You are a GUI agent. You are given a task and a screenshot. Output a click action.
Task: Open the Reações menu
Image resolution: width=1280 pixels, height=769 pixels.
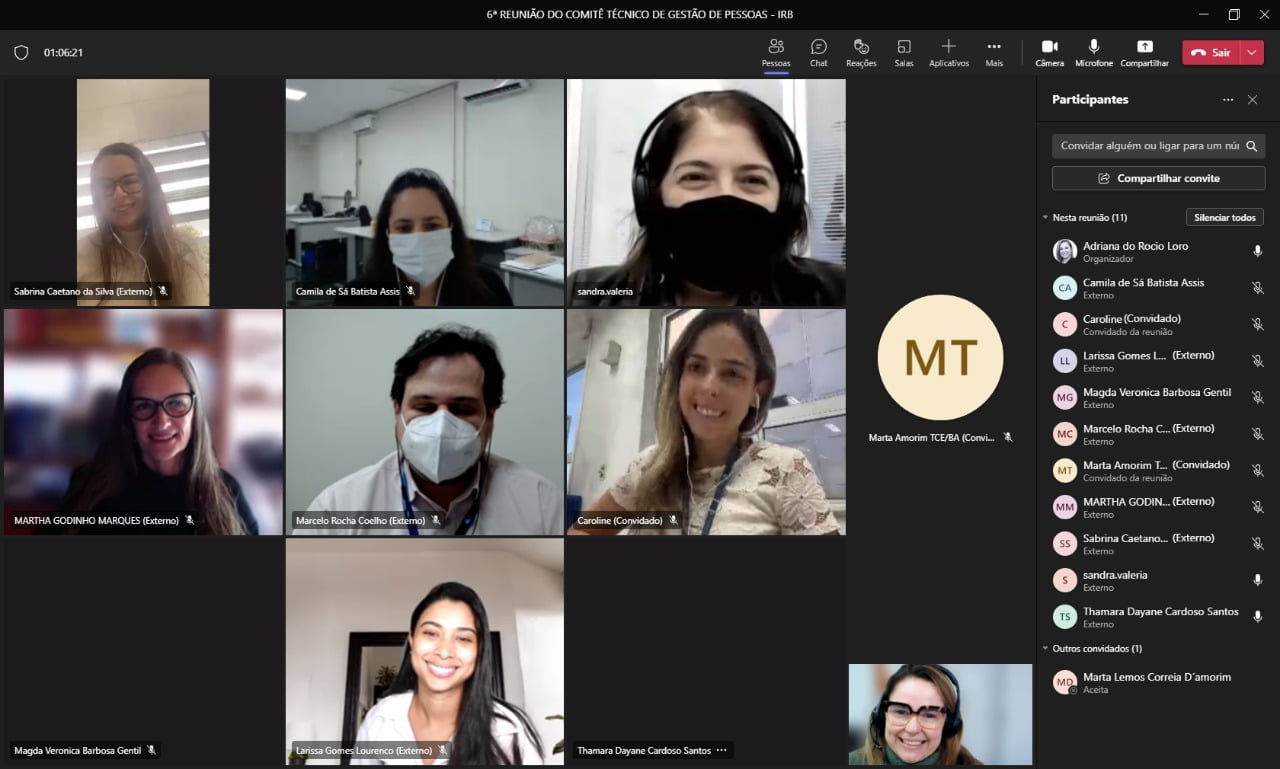[x=861, y=53]
